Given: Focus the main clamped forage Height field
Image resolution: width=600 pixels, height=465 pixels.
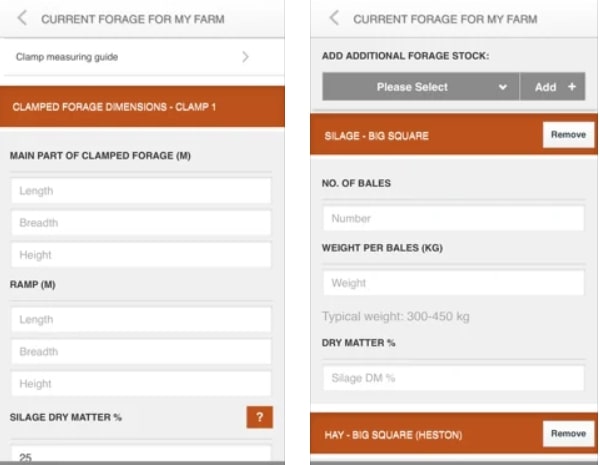Looking at the screenshot, I should 141,255.
